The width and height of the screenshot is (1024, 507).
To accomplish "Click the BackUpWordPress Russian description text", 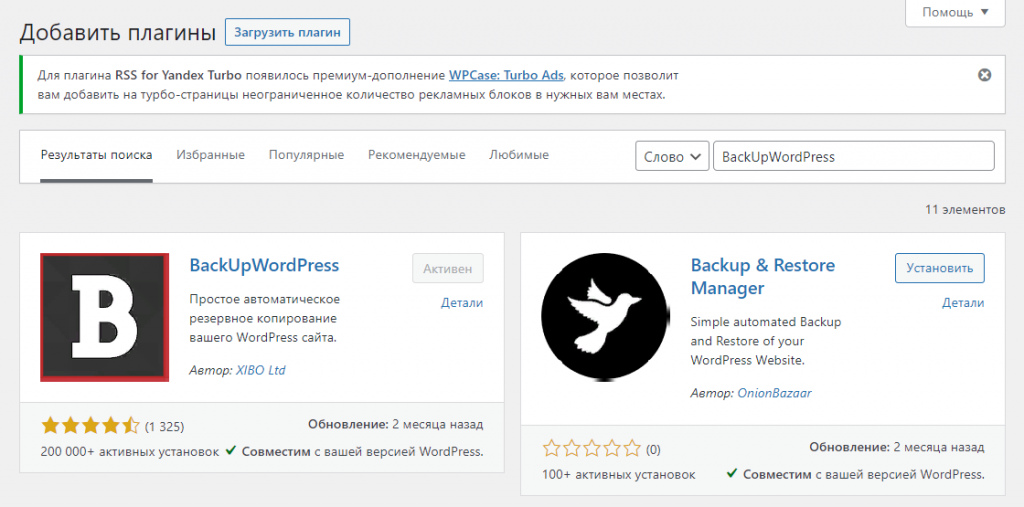I will point(265,319).
